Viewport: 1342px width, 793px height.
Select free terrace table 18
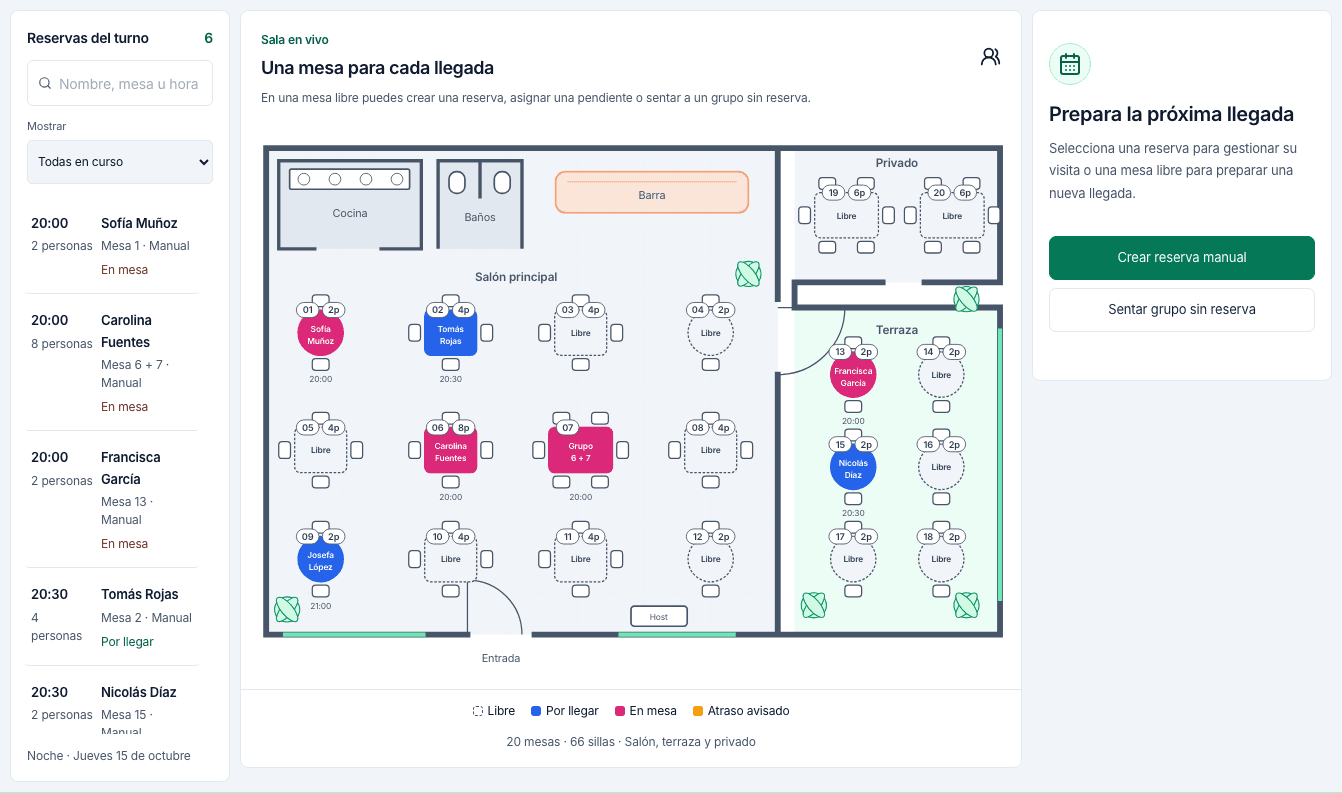pos(941,559)
